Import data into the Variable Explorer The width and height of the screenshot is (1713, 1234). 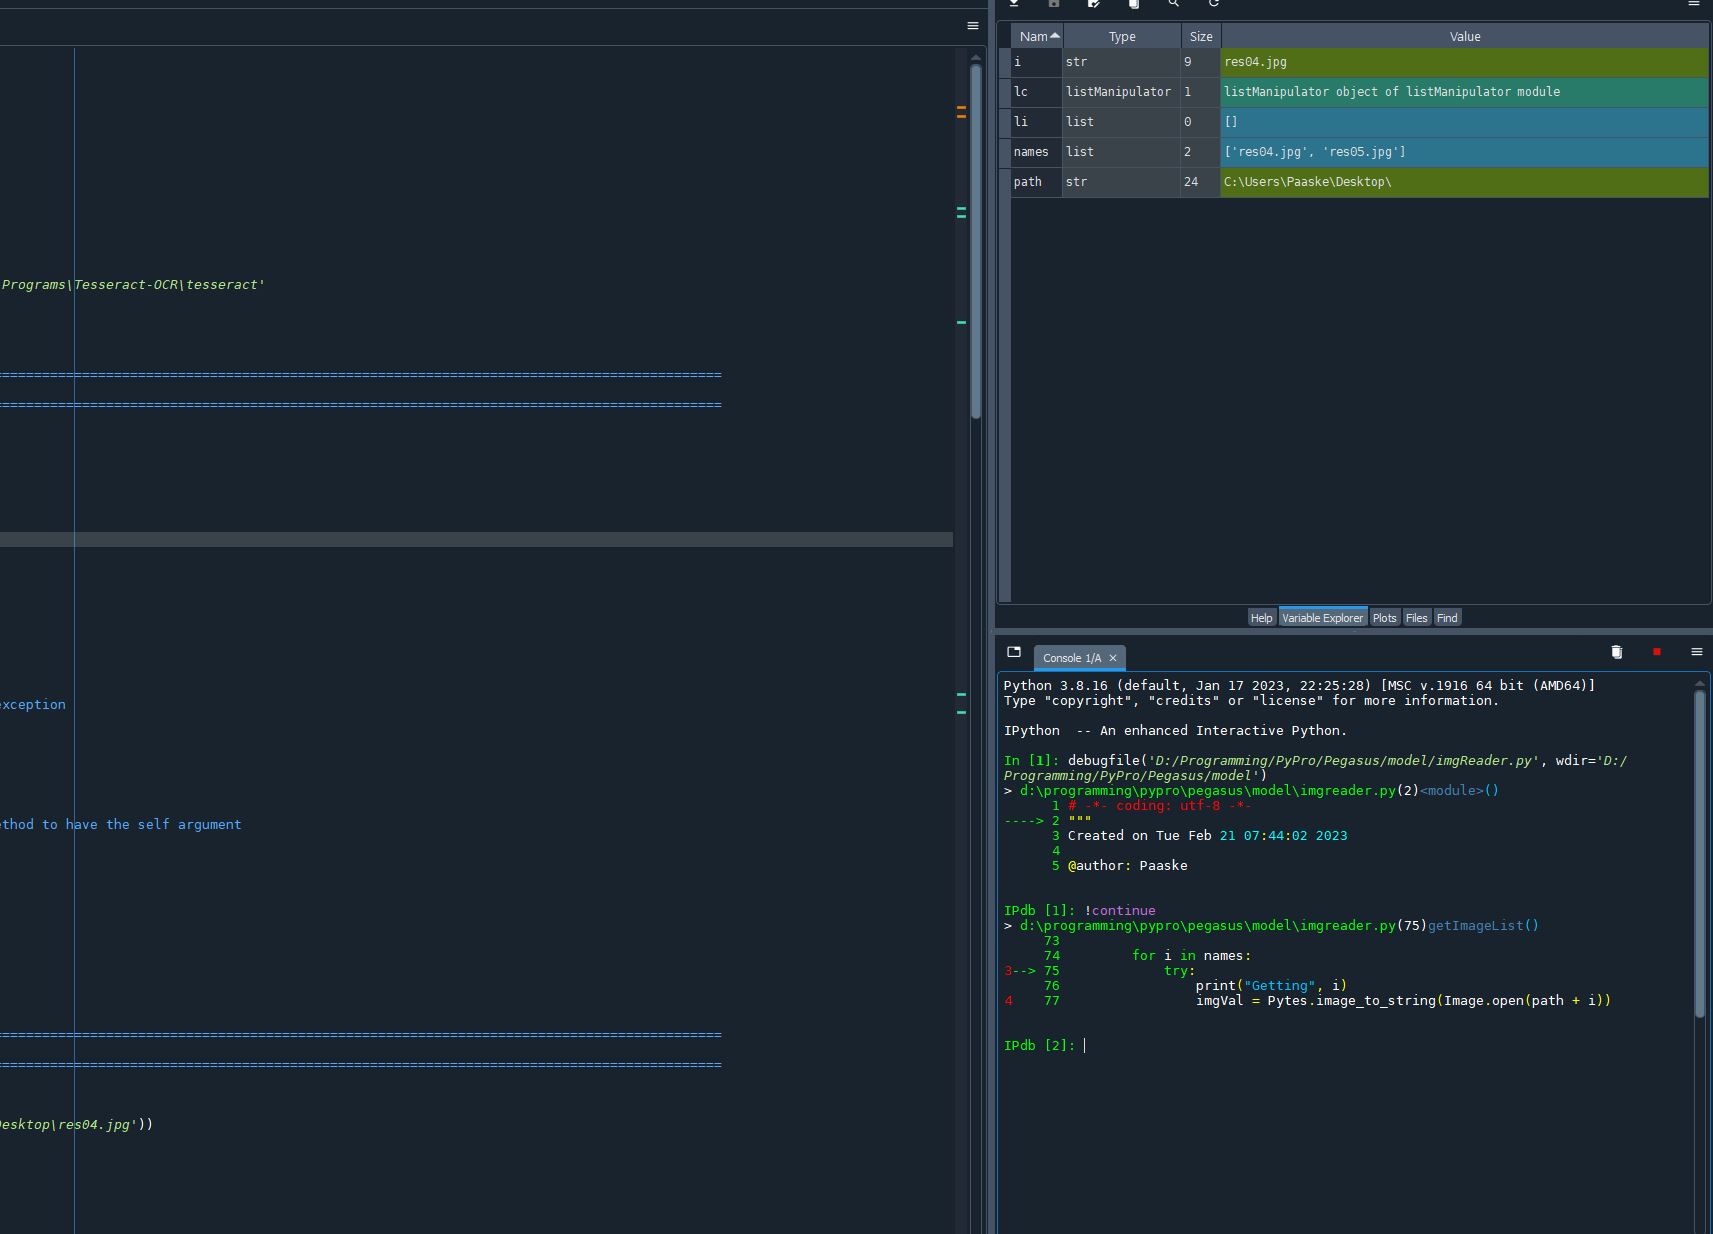tap(1014, 5)
